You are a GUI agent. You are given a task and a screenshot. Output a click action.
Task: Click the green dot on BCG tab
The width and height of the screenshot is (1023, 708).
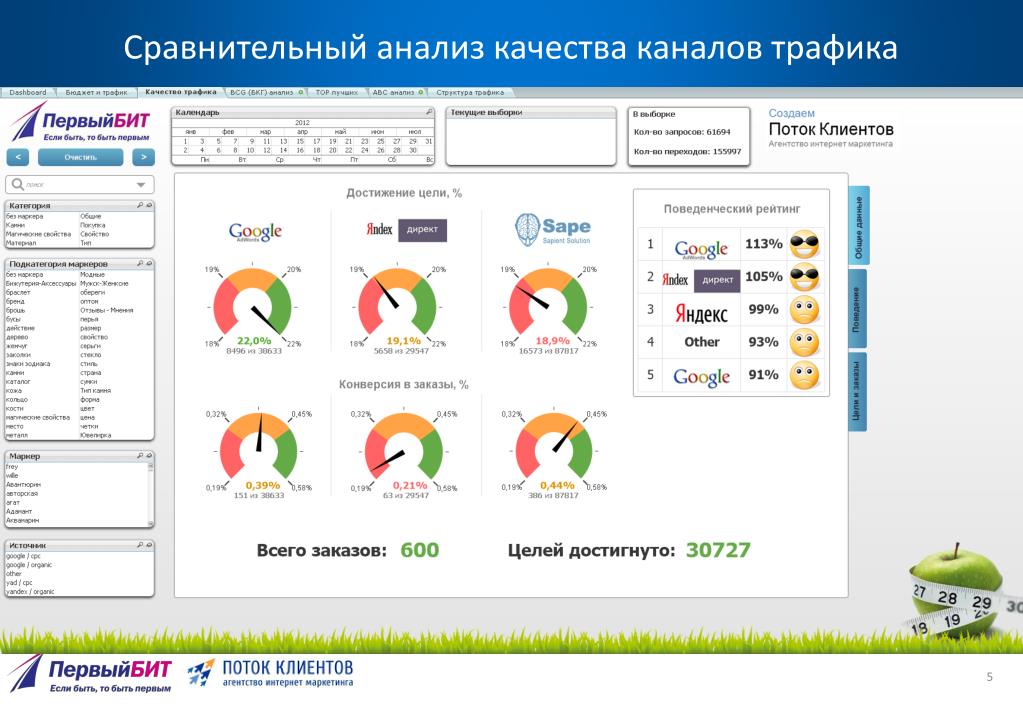301,93
